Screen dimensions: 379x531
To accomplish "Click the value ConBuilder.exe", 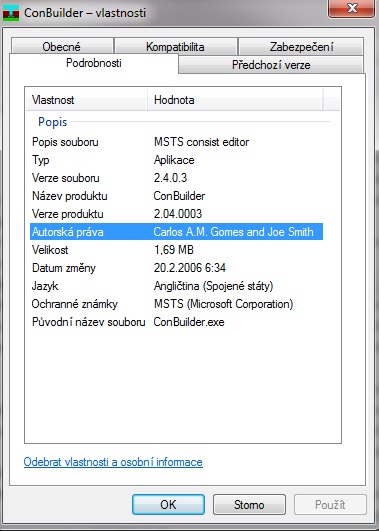I will pos(189,322).
